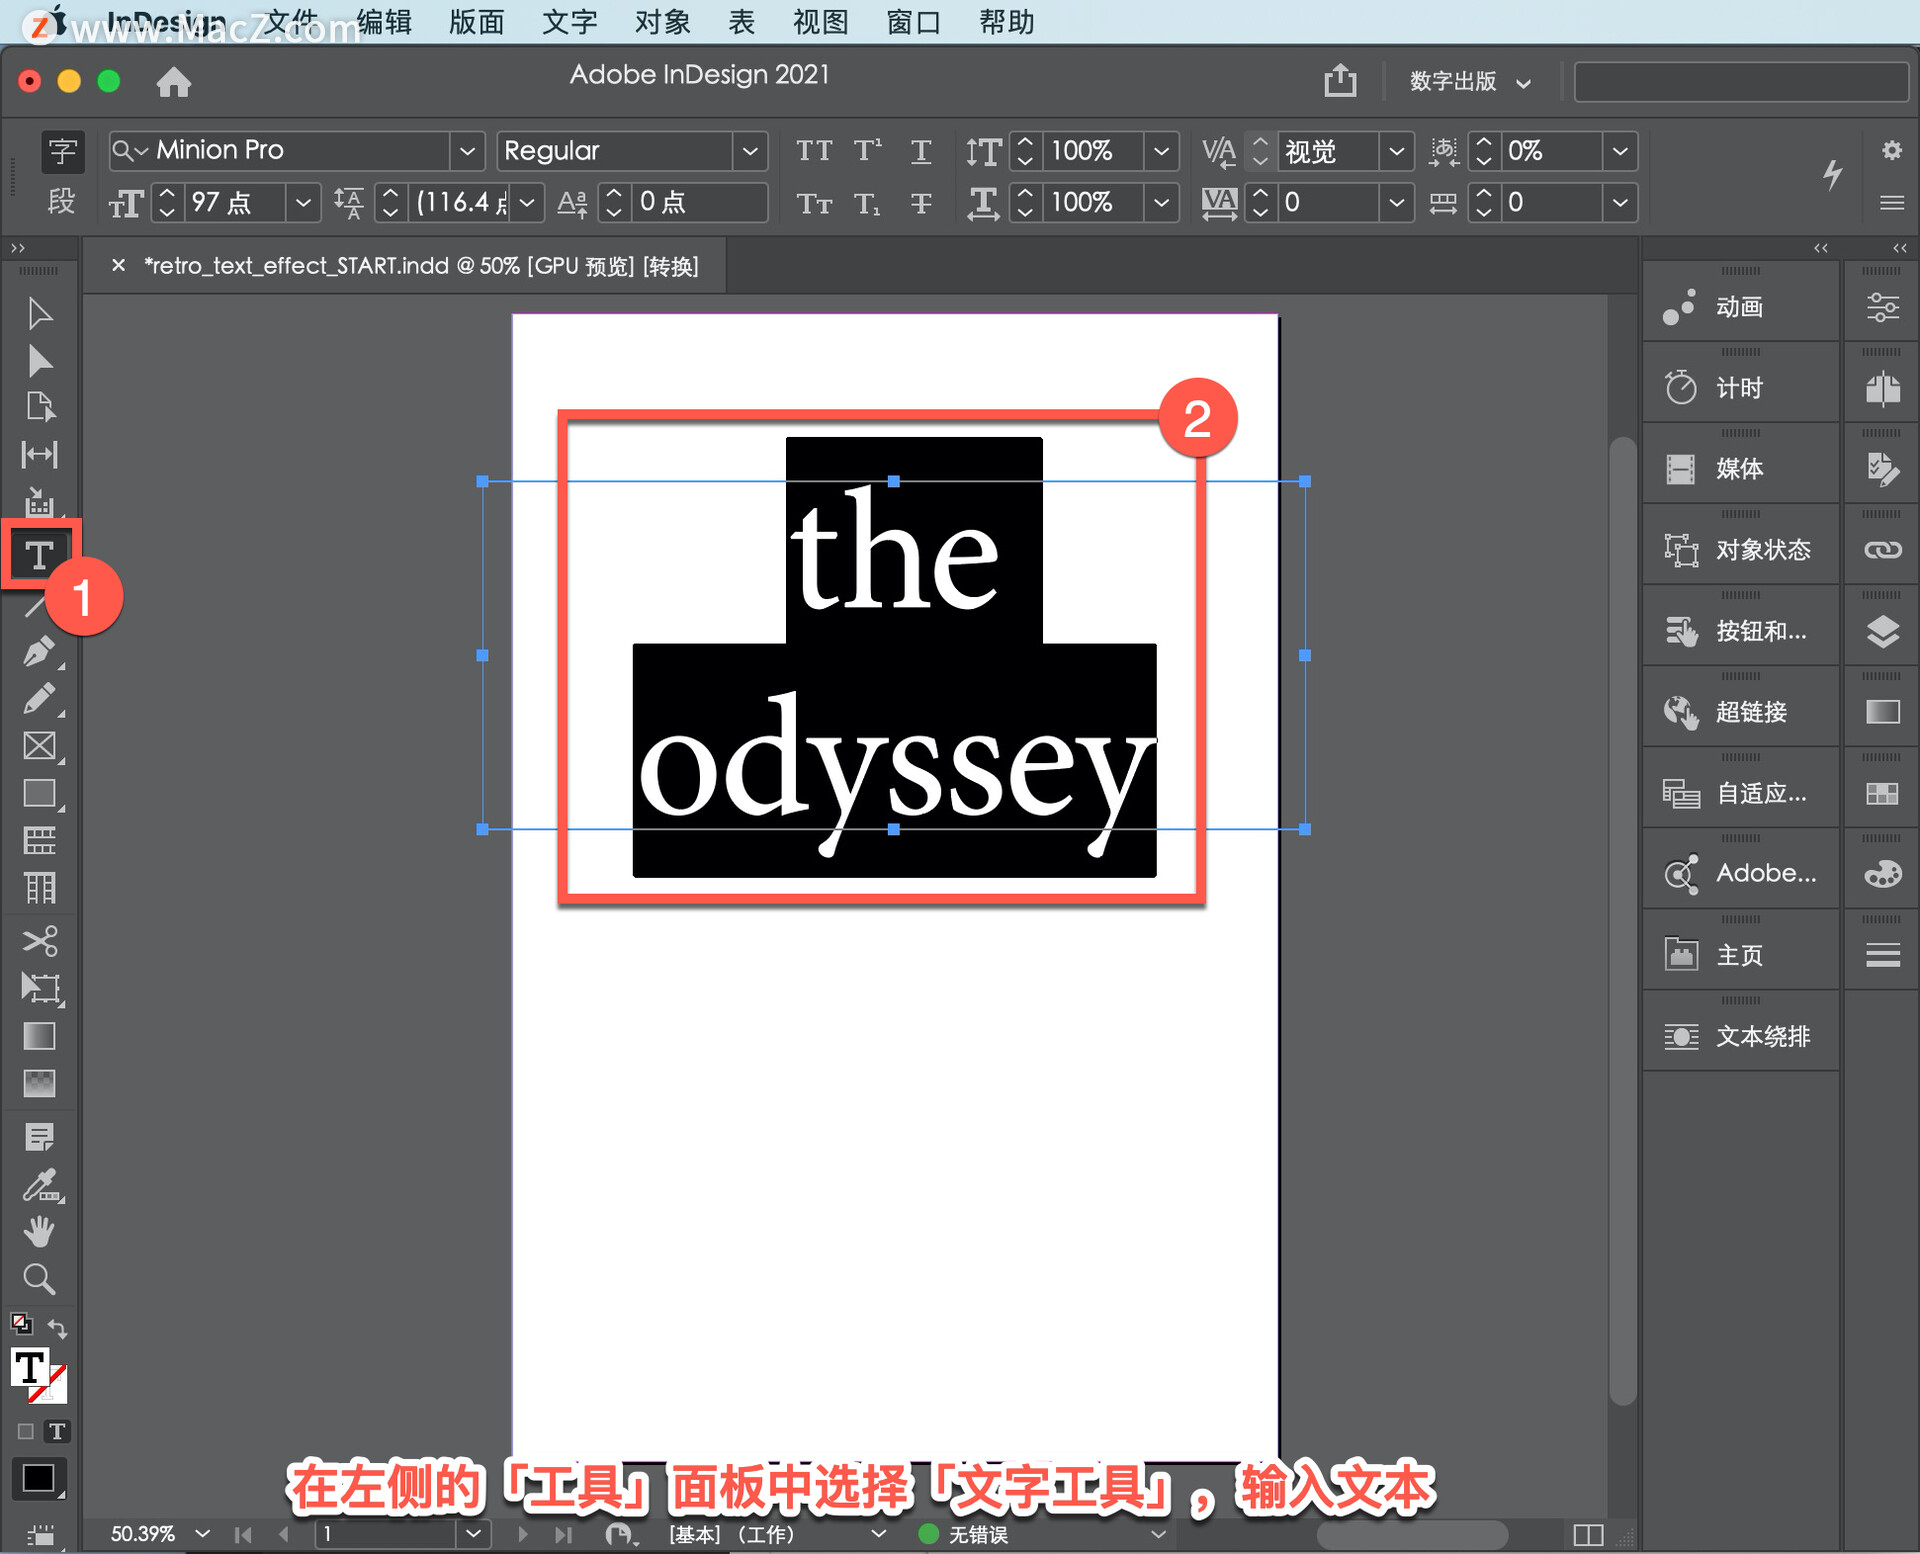
Task: Click the vertical document scrollbar
Action: tap(1623, 920)
